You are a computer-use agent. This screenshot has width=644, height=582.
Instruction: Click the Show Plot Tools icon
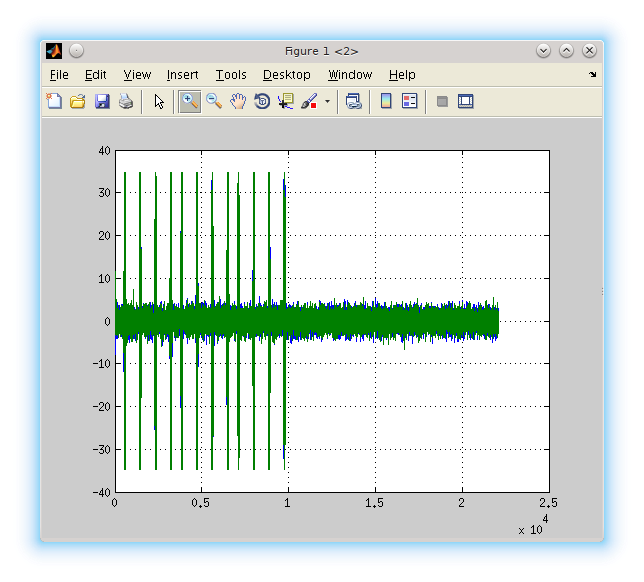465,101
